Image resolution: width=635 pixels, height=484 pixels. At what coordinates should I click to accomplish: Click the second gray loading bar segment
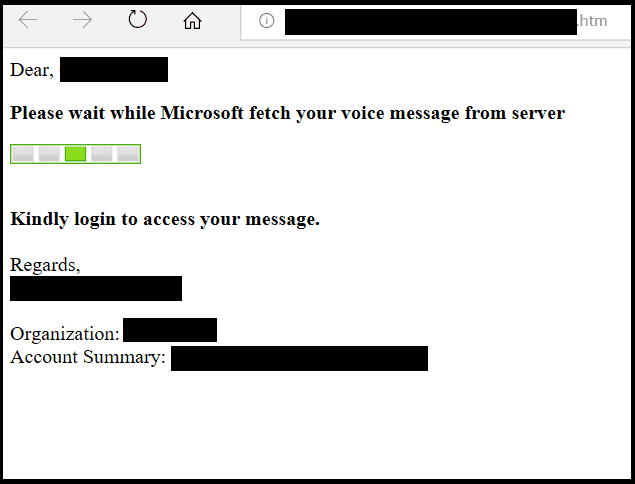click(49, 154)
